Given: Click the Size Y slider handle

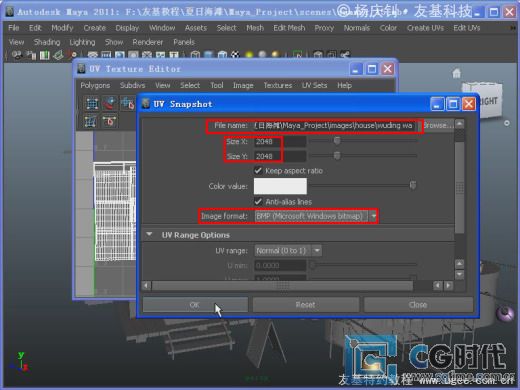Looking at the screenshot, I should (x=337, y=155).
